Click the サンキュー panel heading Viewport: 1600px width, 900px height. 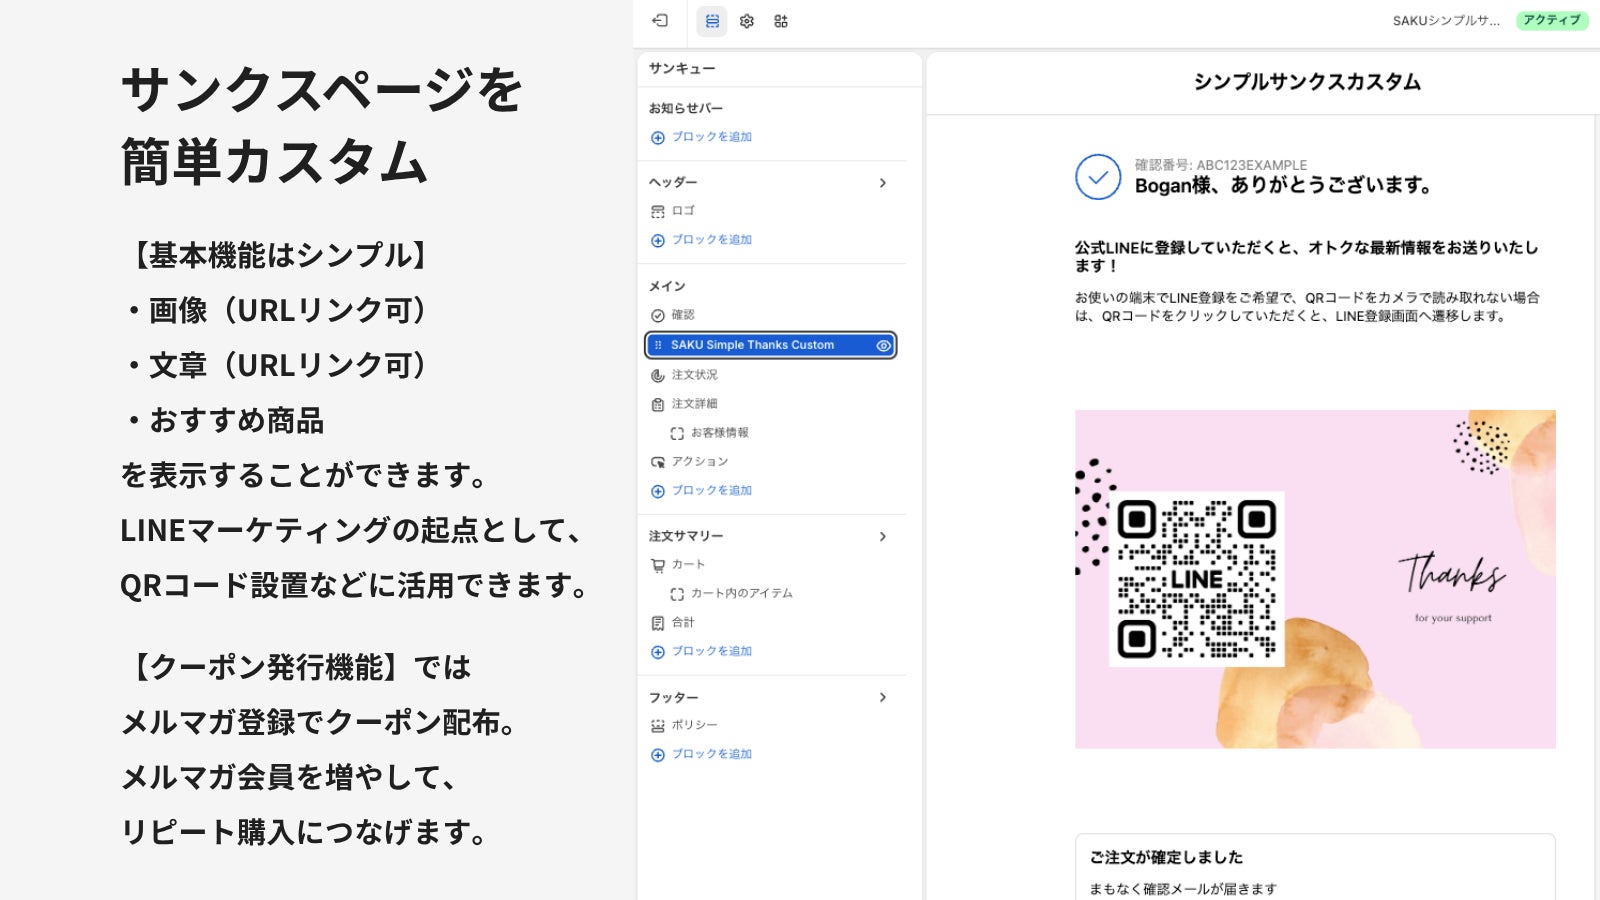tap(682, 69)
